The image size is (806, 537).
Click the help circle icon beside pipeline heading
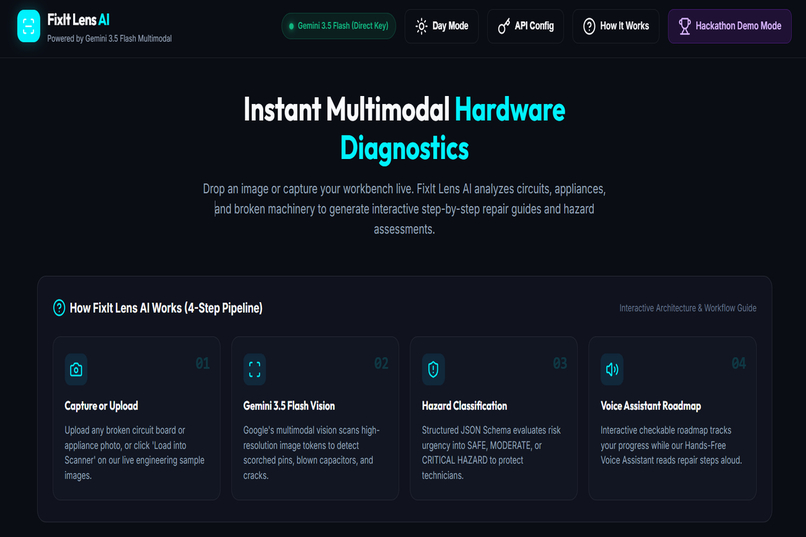(x=59, y=308)
